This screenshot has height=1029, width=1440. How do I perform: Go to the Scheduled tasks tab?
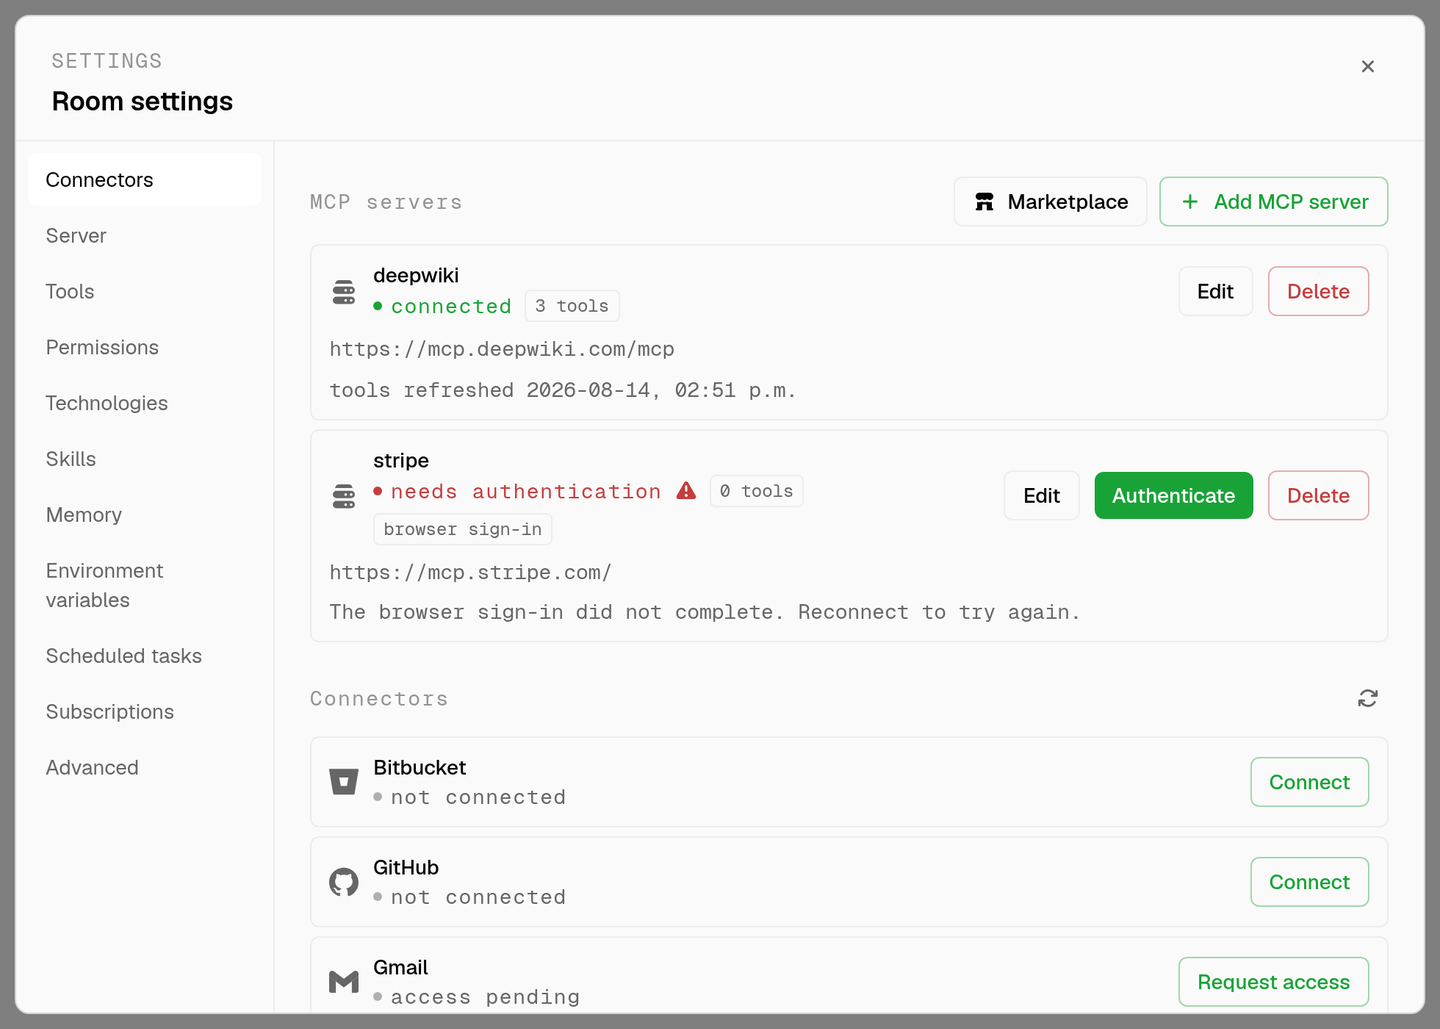[x=145, y=656]
